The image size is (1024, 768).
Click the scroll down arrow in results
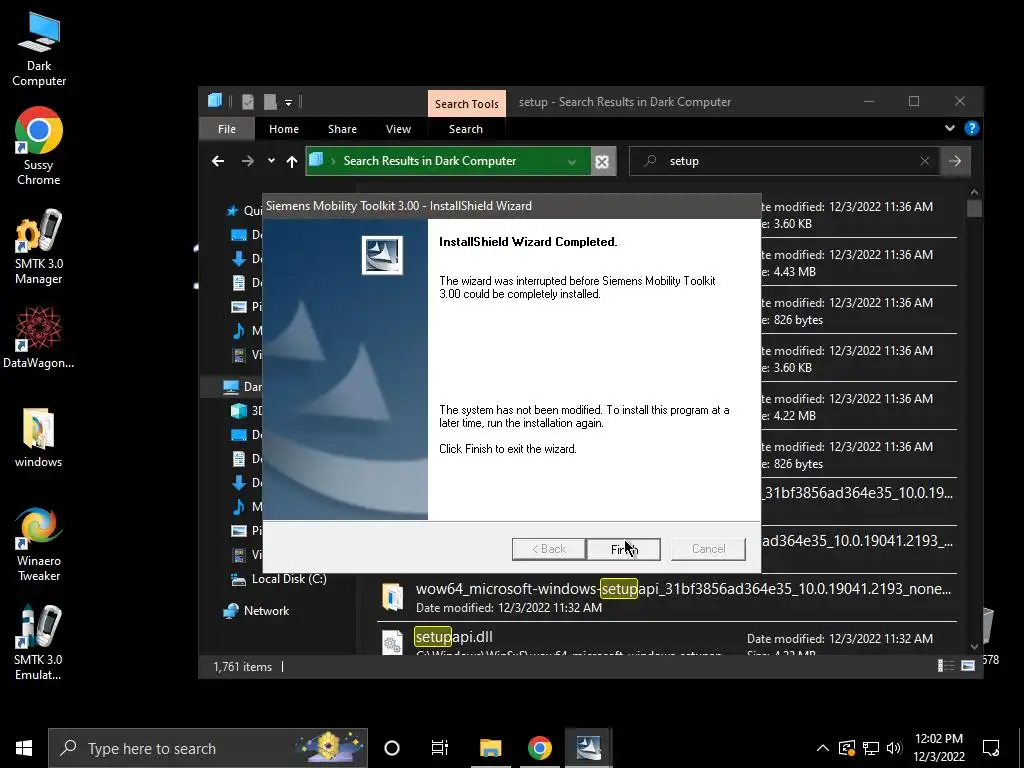pos(974,647)
